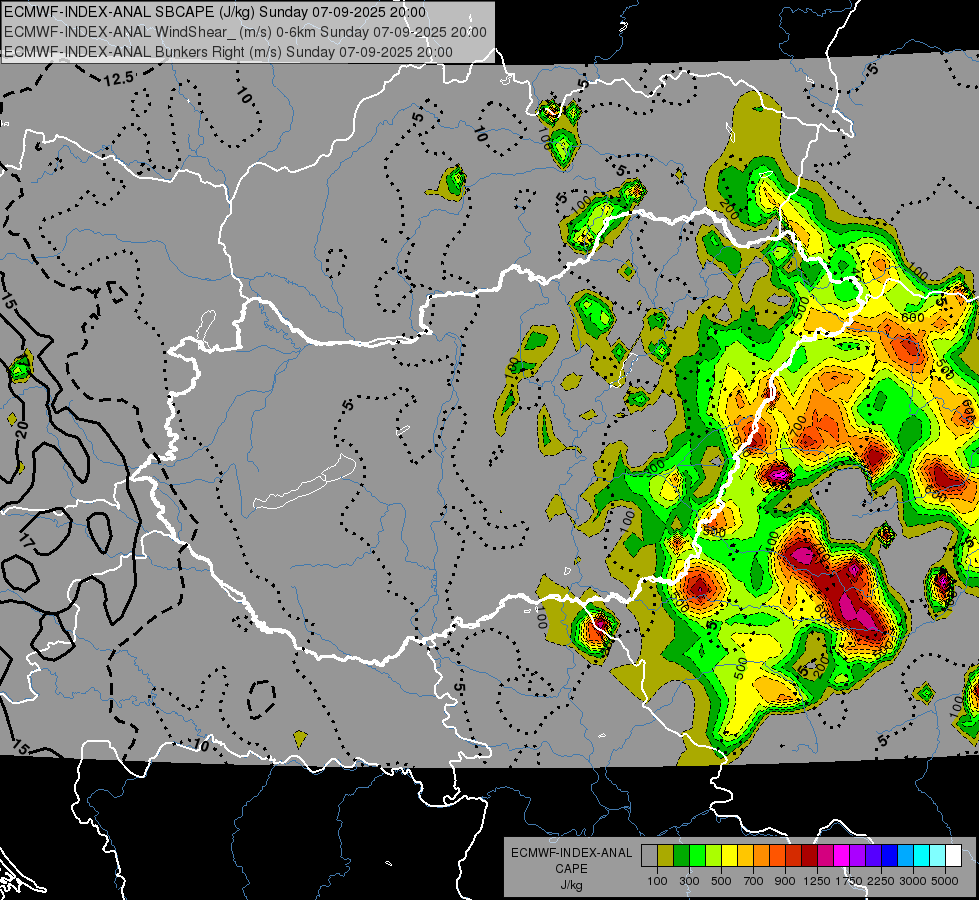Click the 20 contour label on the map
This screenshot has width=979, height=900.
click(22, 428)
